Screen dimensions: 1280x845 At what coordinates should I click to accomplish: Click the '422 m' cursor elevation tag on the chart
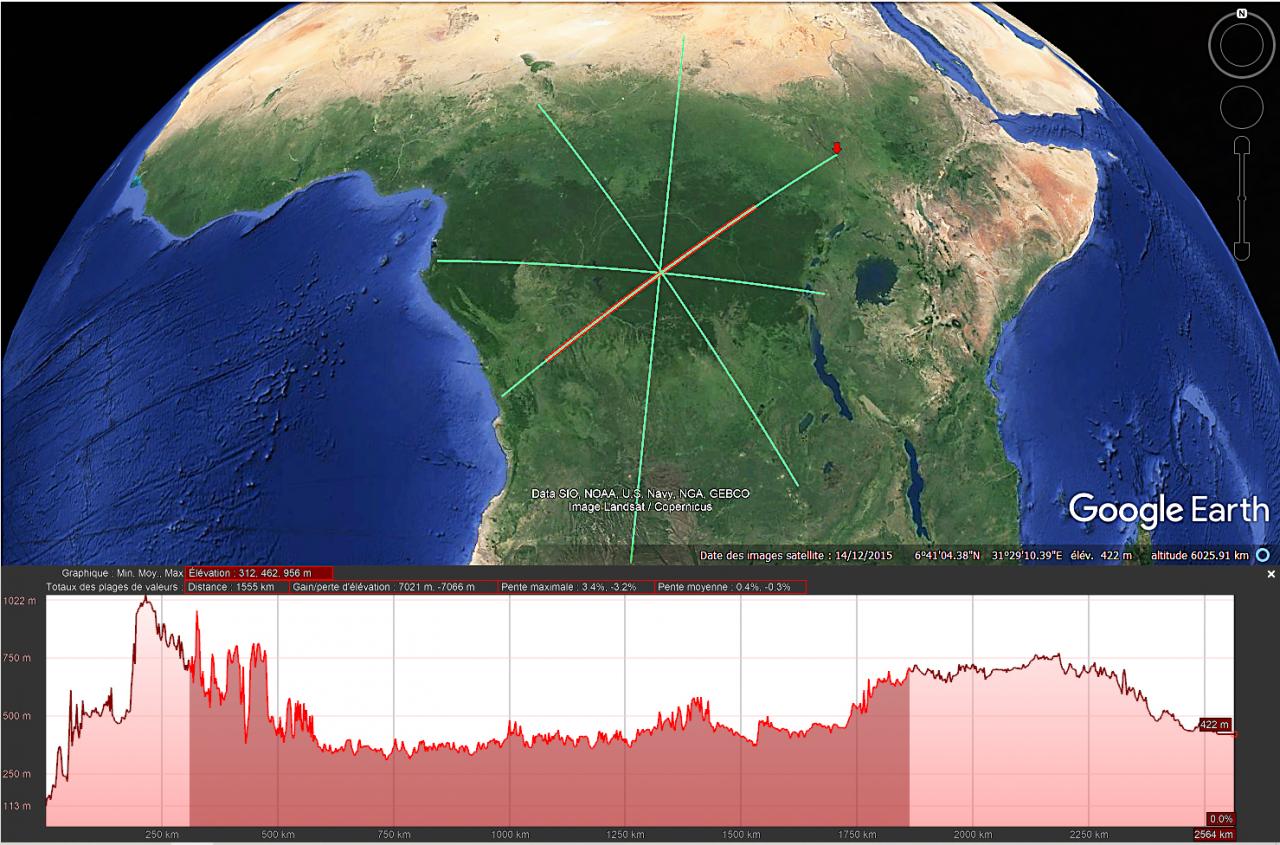1214,725
